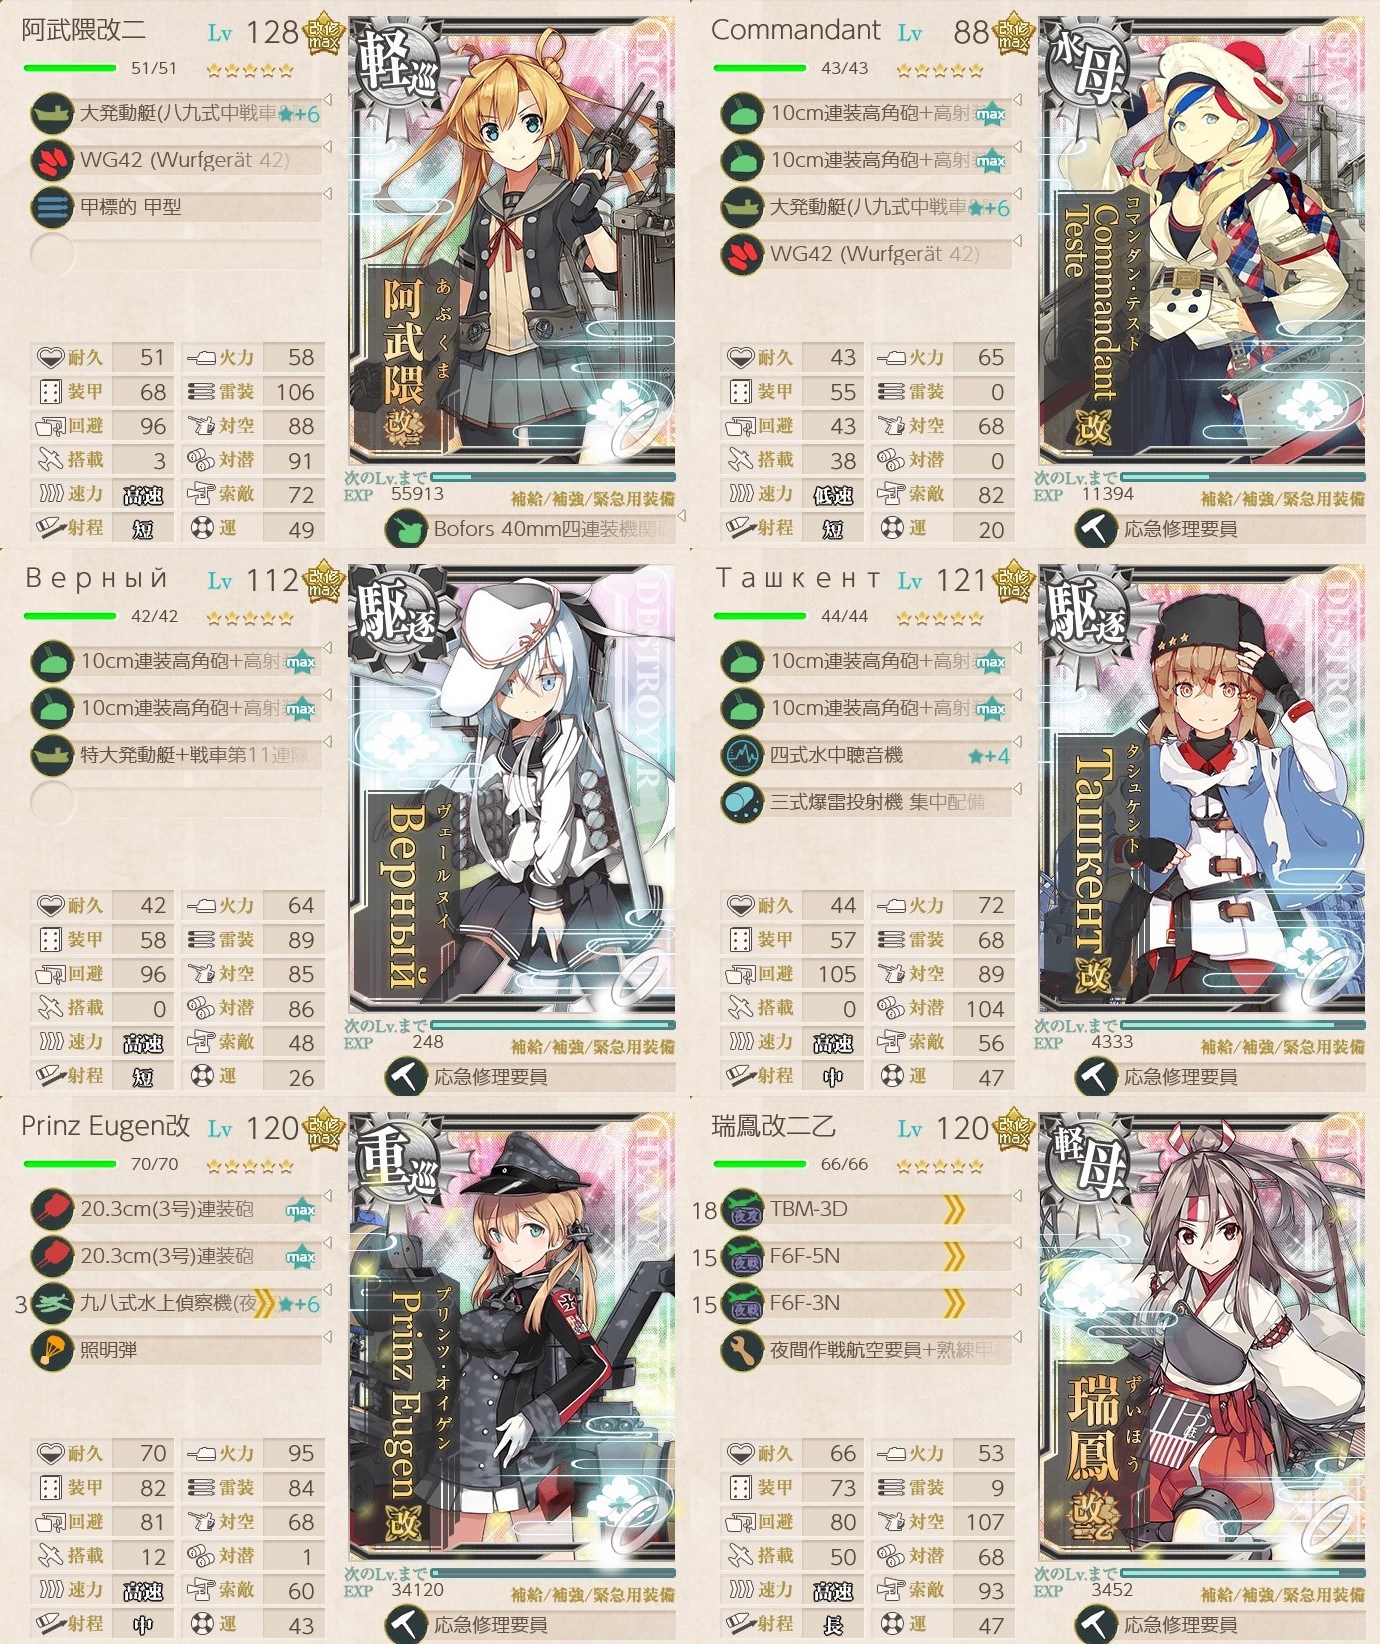Expand the arrow beside WG42 on Commandant Teste
The width and height of the screenshot is (1380, 1644).
(x=1017, y=241)
